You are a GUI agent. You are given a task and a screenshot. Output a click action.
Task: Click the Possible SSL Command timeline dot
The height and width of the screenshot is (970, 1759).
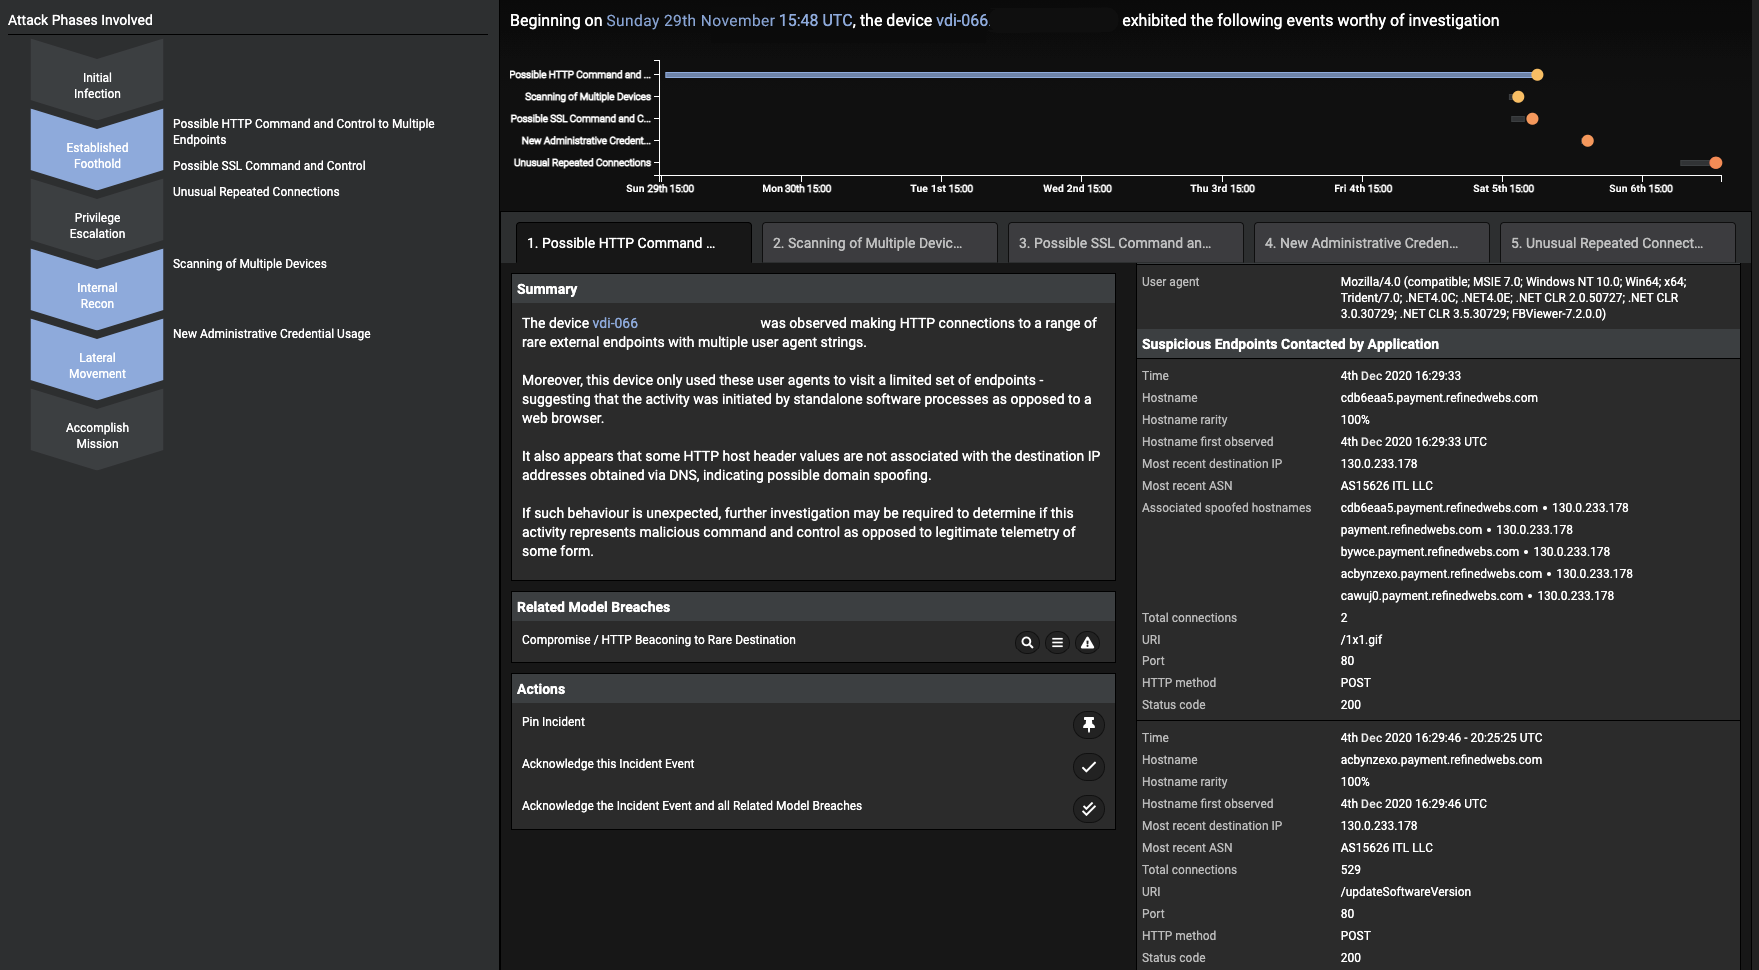pos(1532,119)
